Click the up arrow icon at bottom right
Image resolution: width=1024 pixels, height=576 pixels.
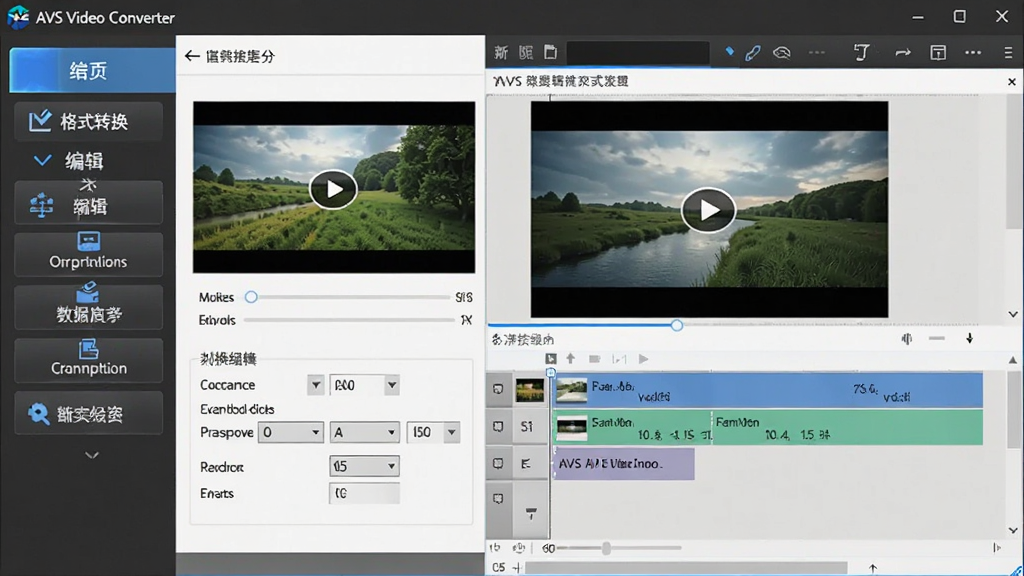click(872, 568)
